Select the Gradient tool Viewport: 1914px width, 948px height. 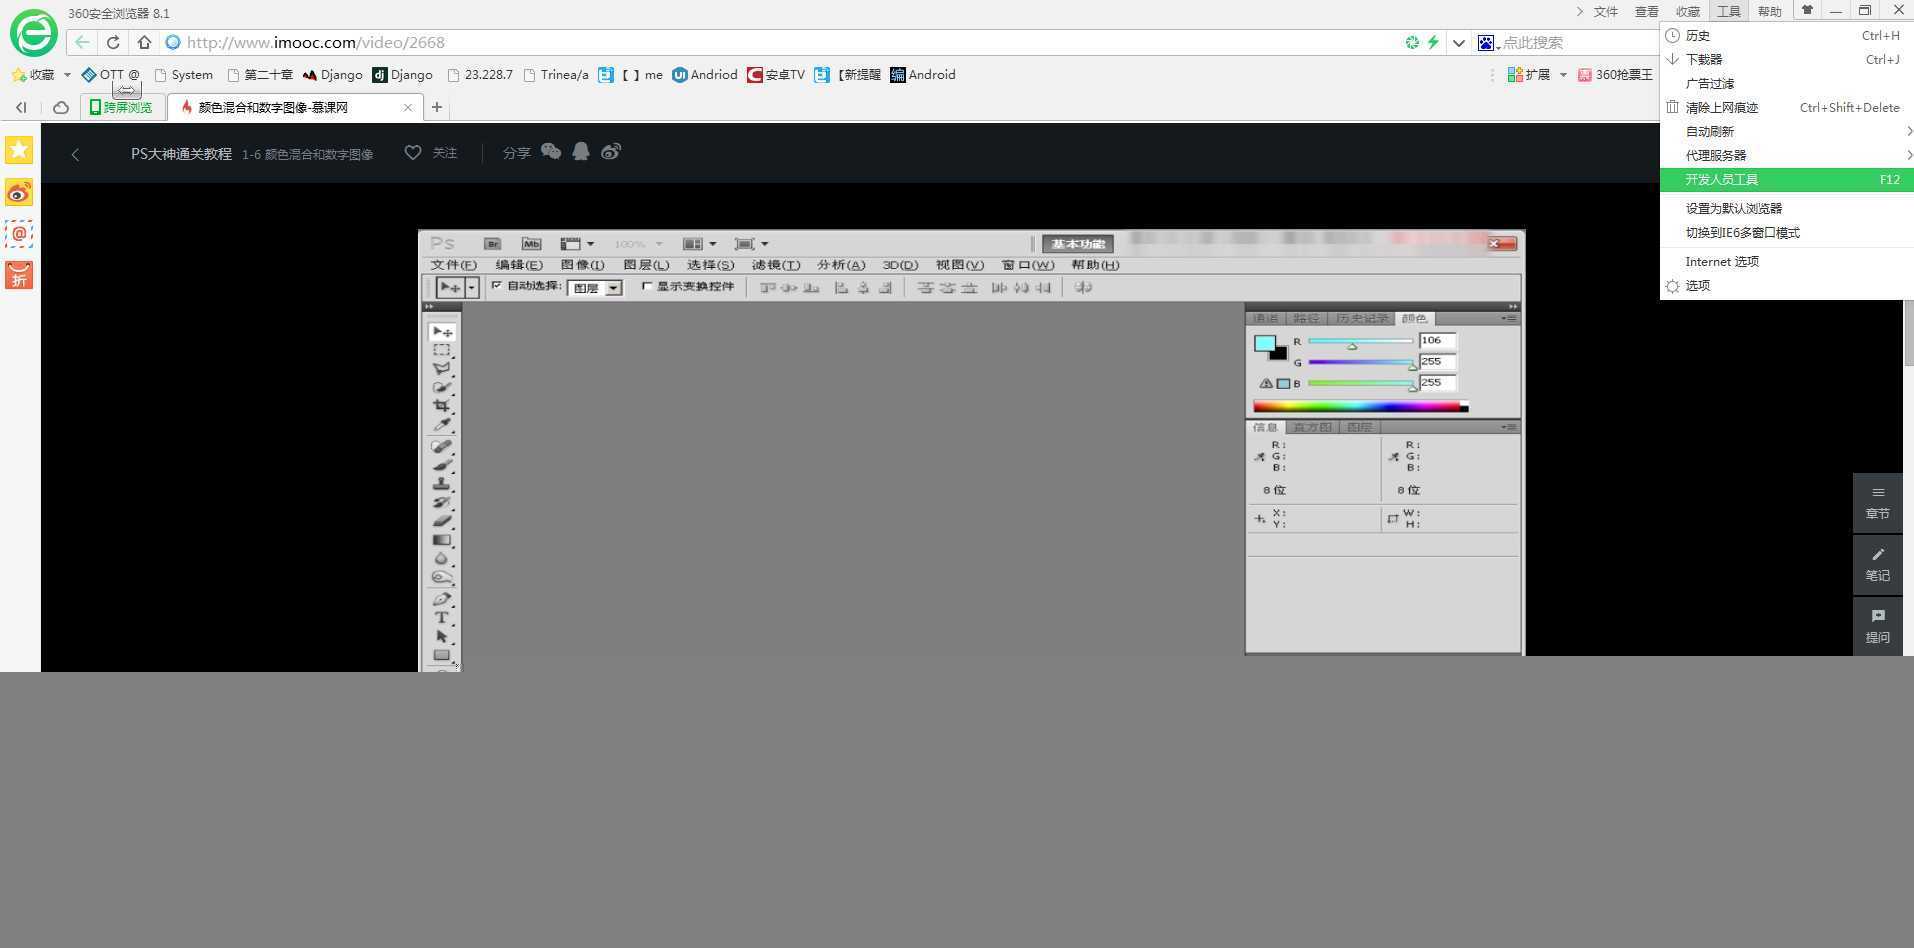(x=442, y=540)
